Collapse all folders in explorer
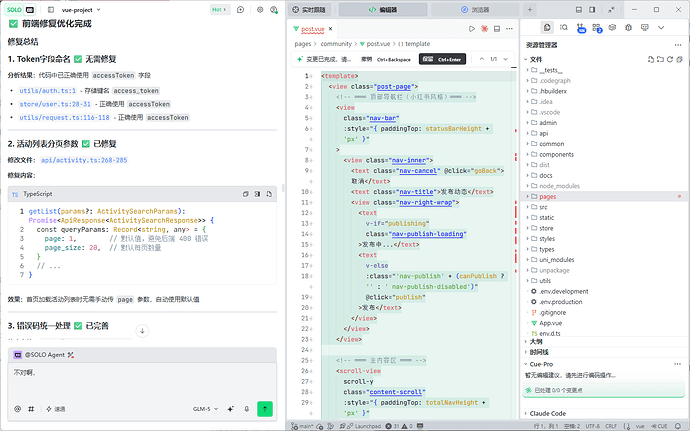 coord(679,59)
